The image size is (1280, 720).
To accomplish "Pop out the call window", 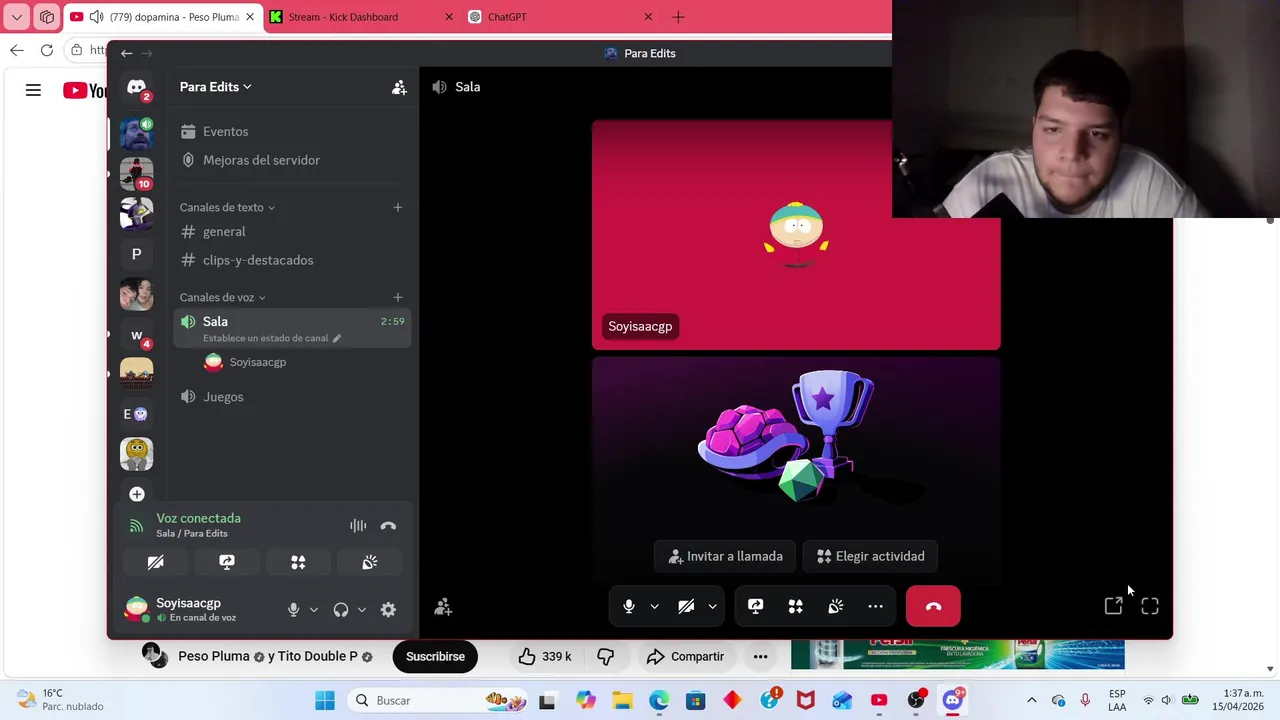I will tap(1113, 606).
